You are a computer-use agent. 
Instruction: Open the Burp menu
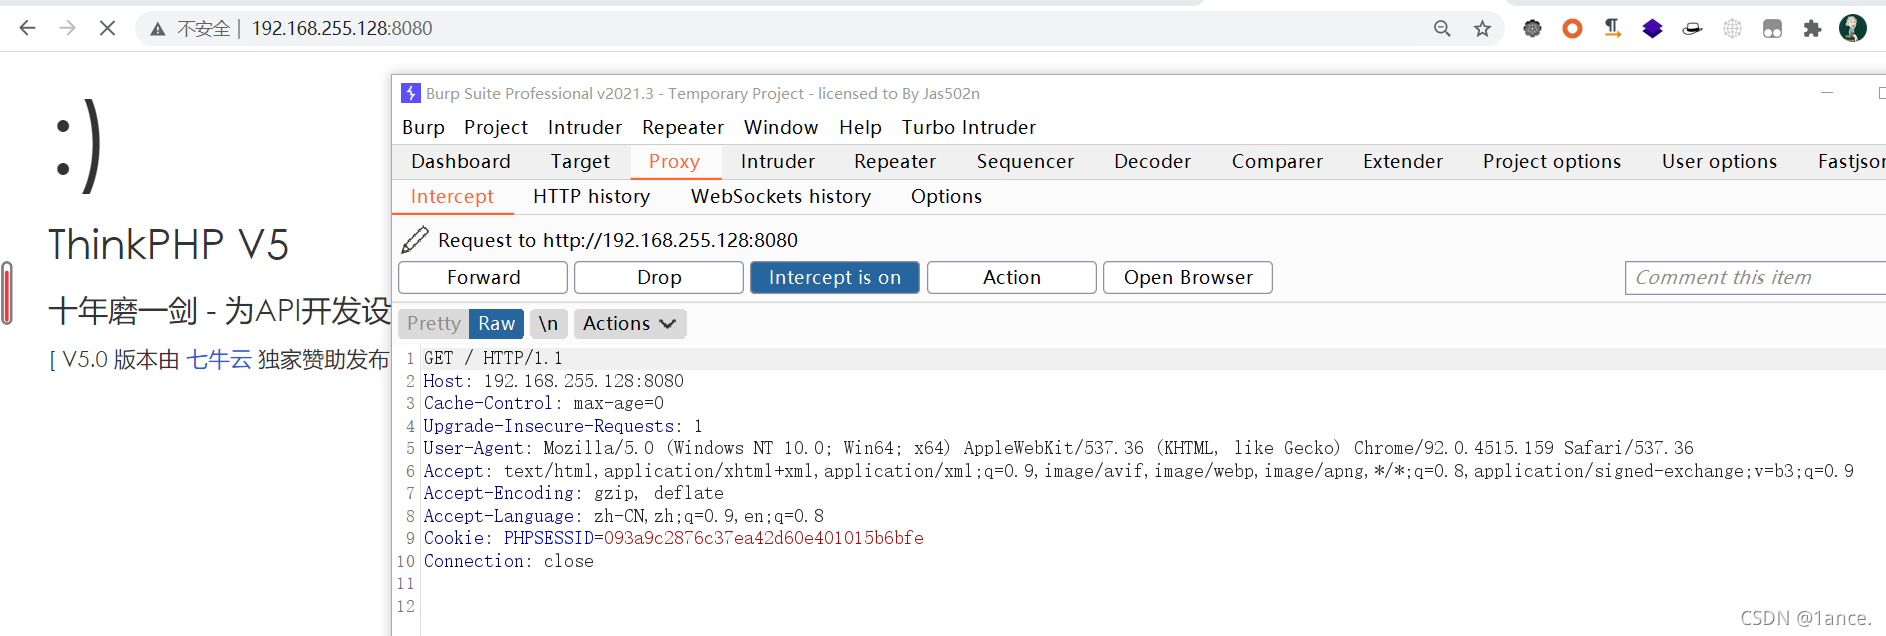tap(423, 127)
